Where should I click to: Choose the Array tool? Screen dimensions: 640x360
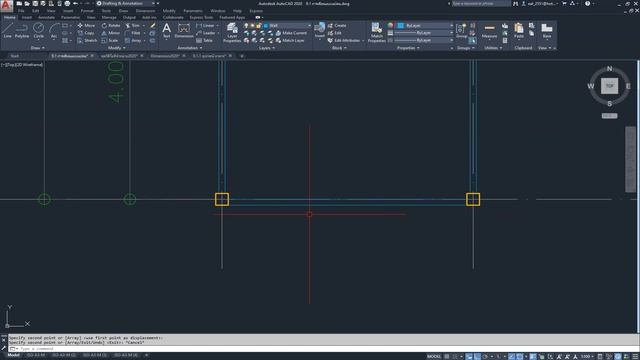[133, 40]
